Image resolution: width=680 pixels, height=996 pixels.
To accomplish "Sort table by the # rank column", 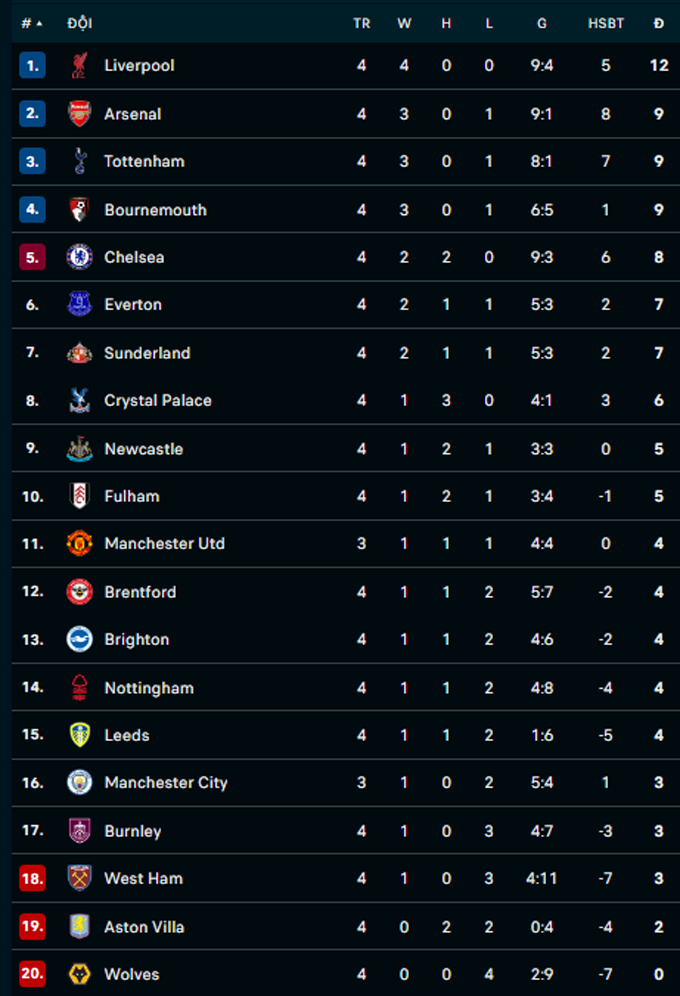I will click(x=31, y=23).
